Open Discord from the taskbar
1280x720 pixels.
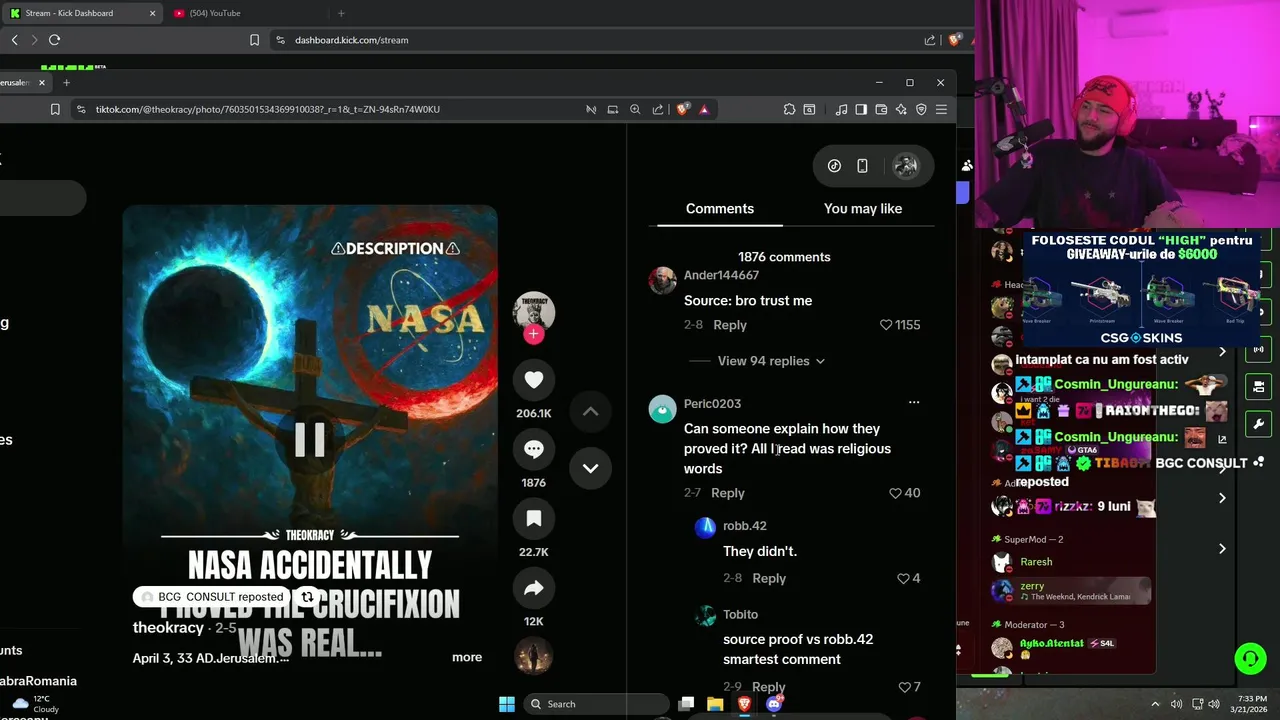pos(773,704)
